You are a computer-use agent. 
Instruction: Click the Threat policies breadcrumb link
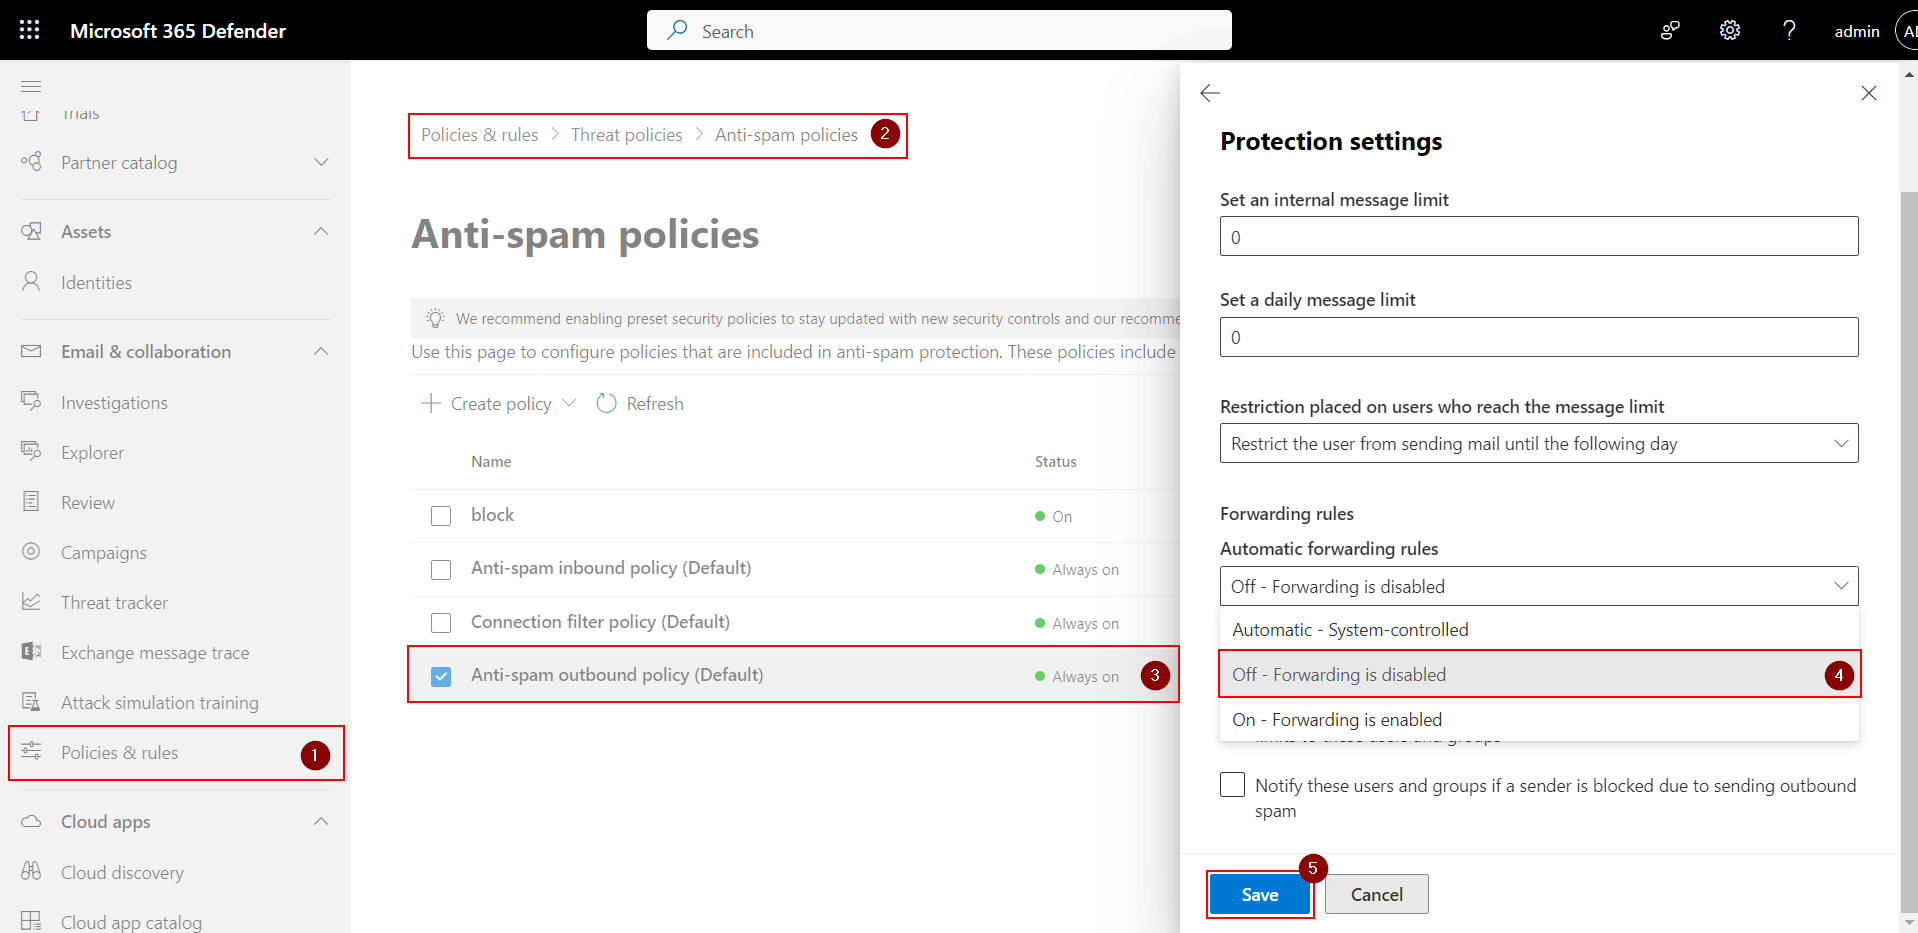tap(626, 135)
